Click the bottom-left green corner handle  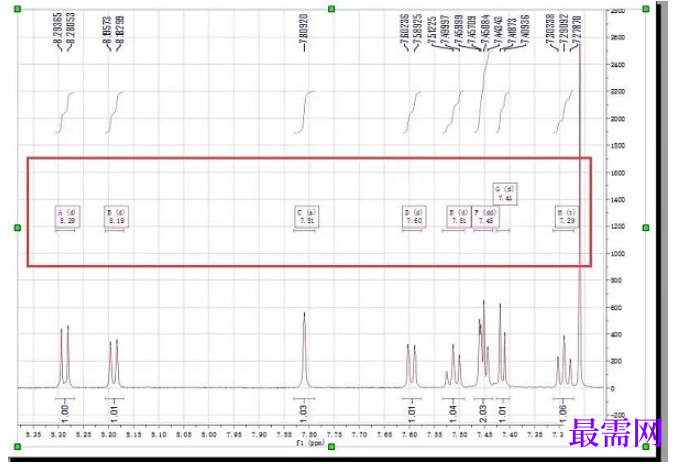pos(18,446)
